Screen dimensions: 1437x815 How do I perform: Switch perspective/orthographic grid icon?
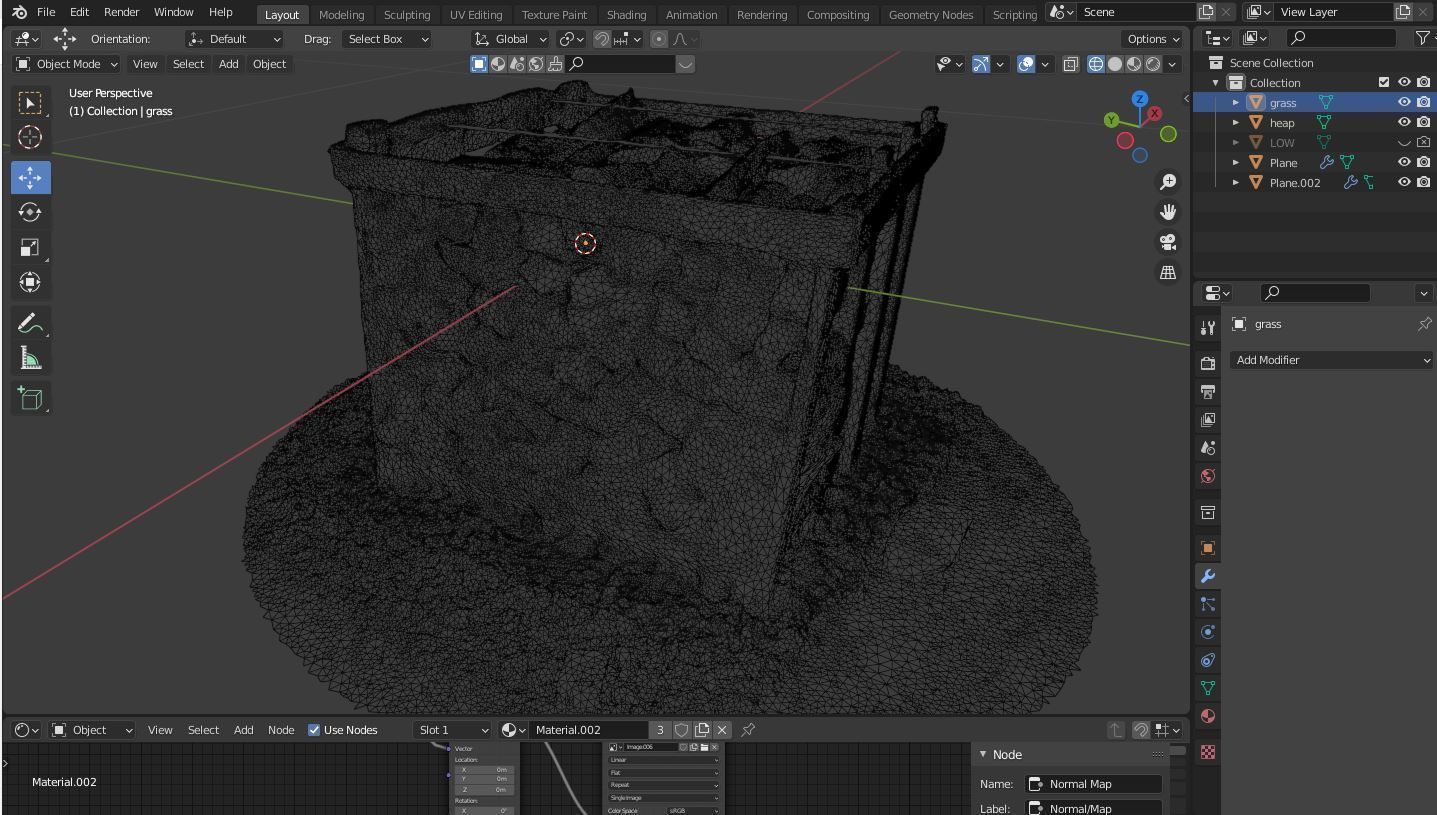click(1168, 272)
